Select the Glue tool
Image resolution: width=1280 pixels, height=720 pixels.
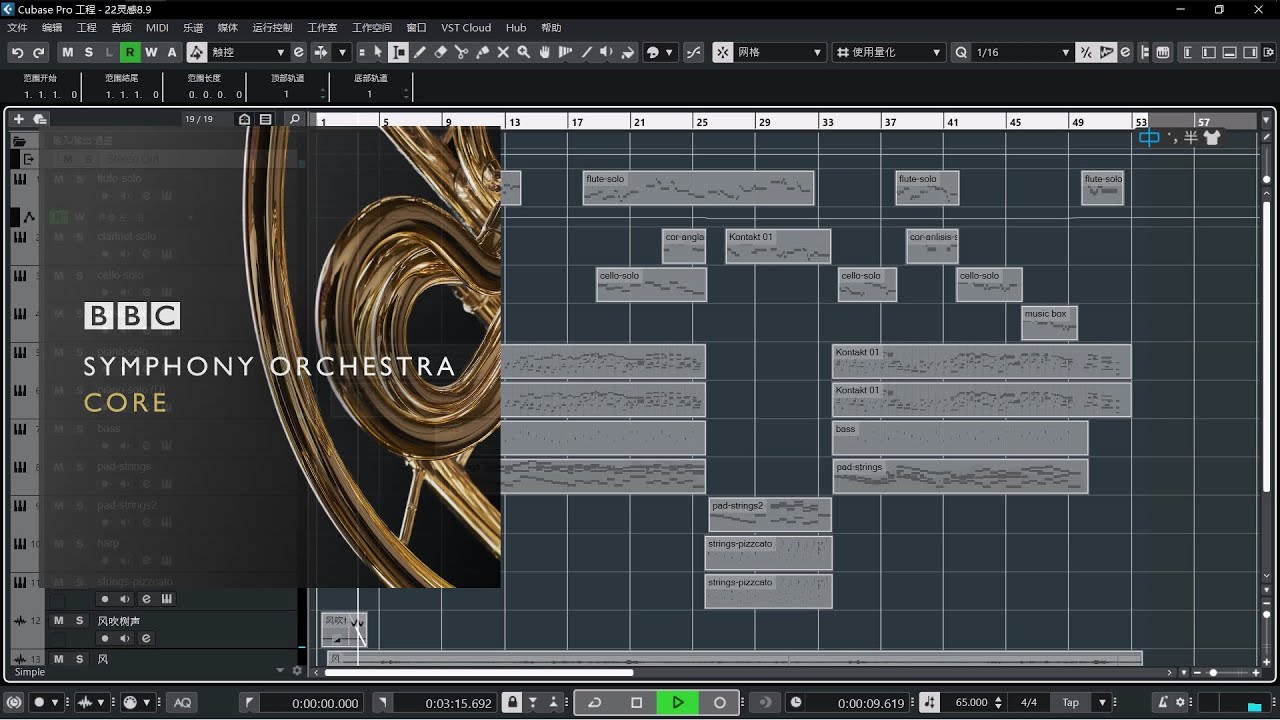(x=482, y=52)
